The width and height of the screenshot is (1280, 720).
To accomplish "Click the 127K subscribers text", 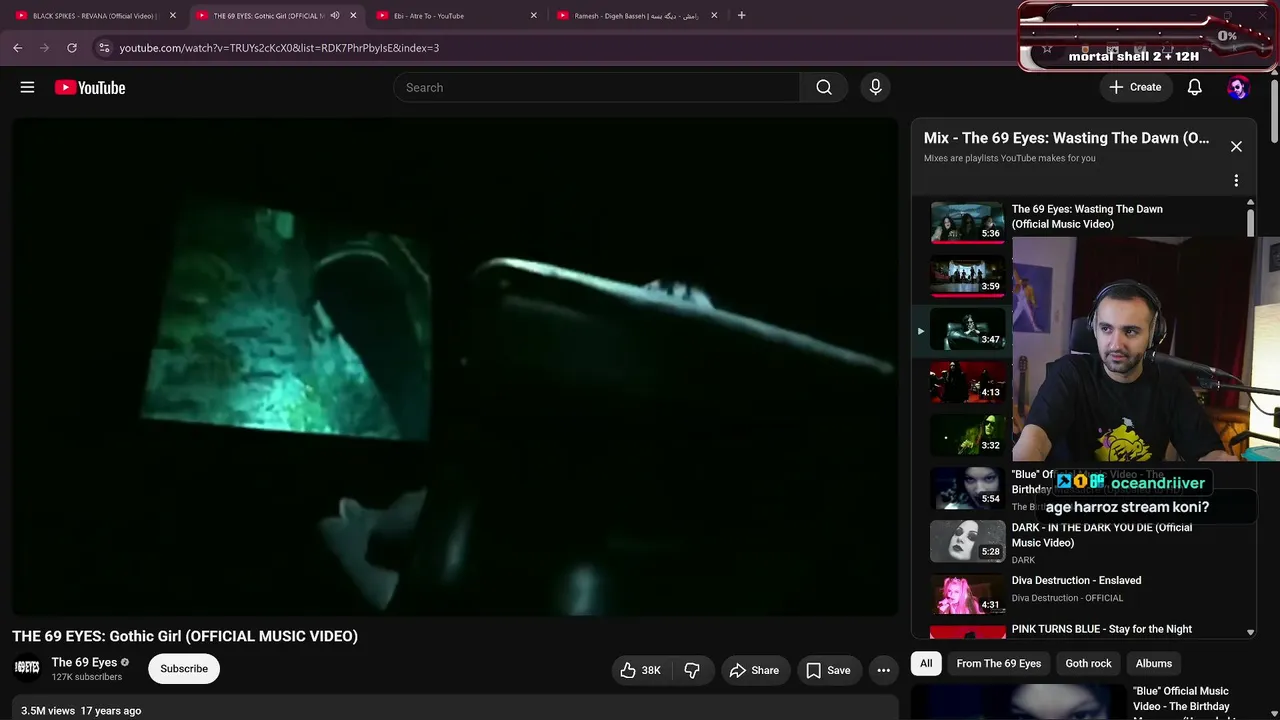I will (87, 677).
